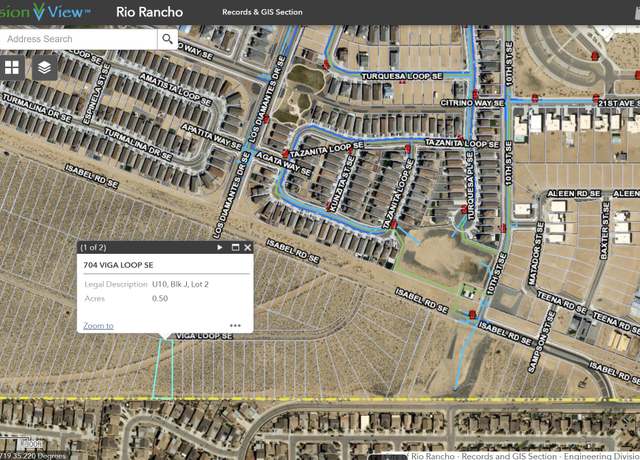Close the 704 Viga Loop popup
The height and width of the screenshot is (460, 640).
pyautogui.click(x=248, y=247)
